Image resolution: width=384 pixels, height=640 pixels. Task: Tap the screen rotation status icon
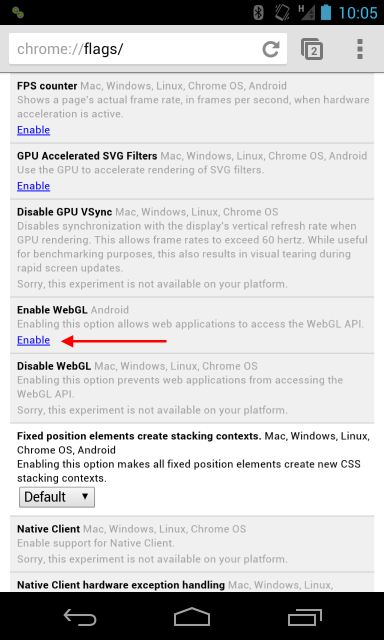pyautogui.click(x=282, y=13)
